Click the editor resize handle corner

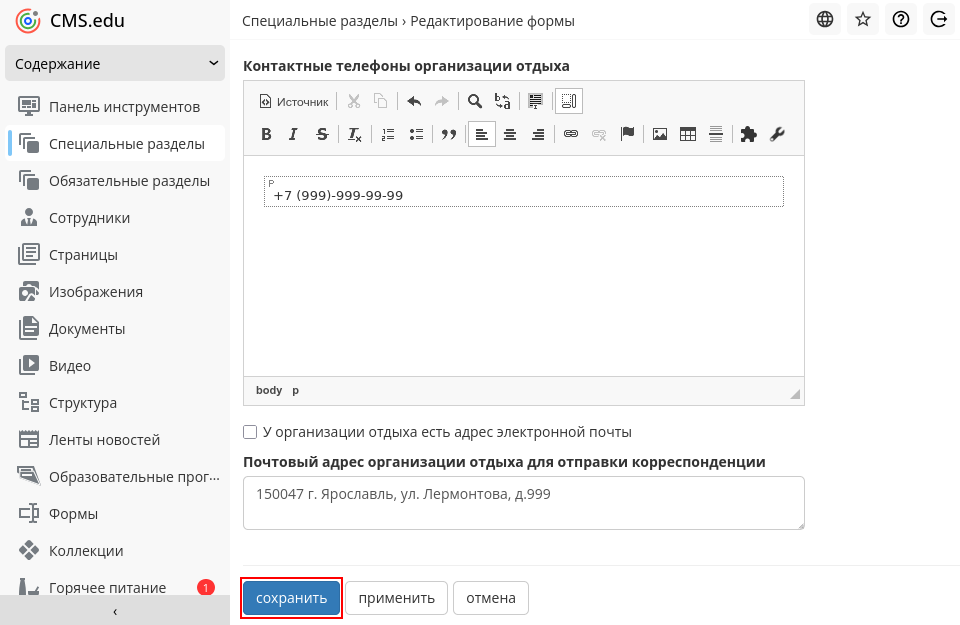click(x=795, y=394)
